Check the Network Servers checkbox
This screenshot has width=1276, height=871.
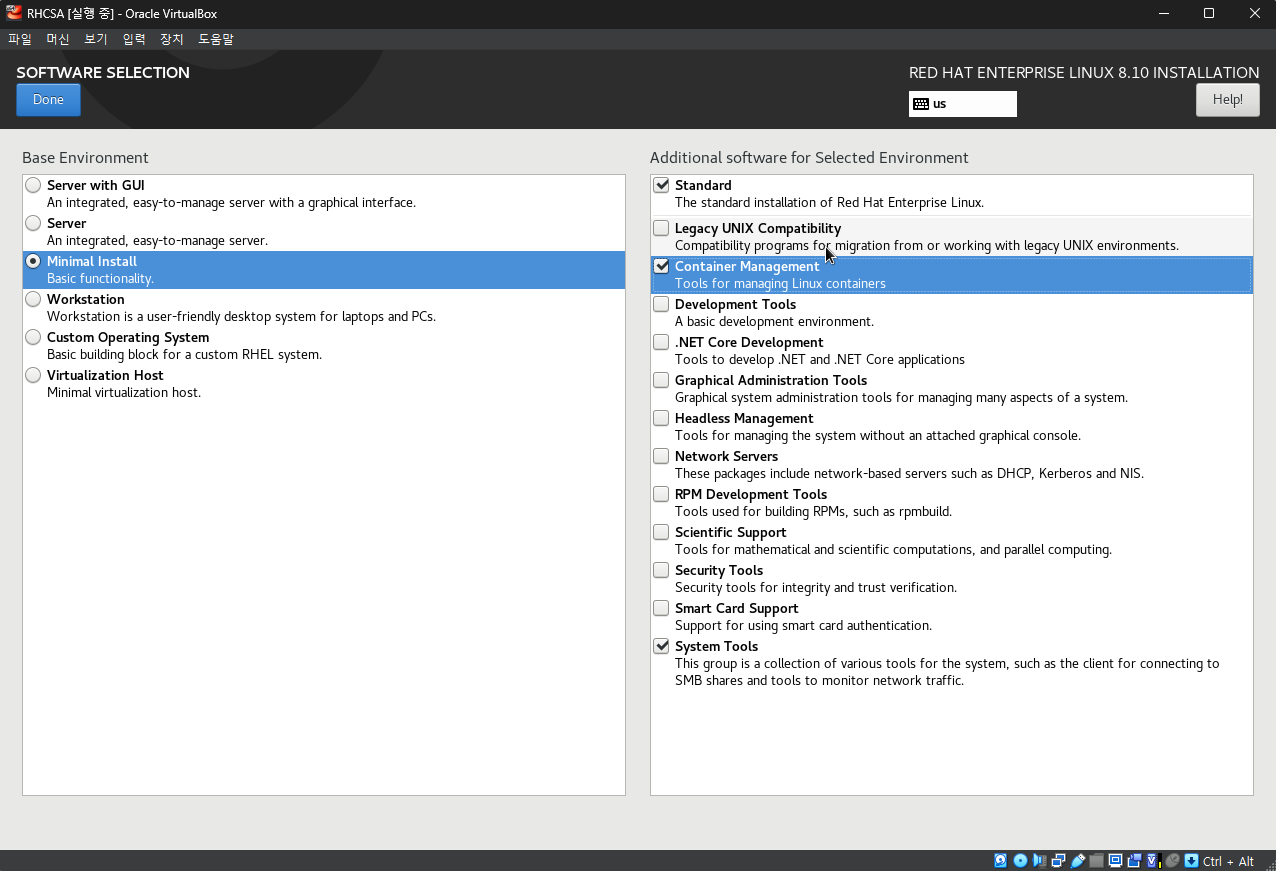pyautogui.click(x=661, y=456)
